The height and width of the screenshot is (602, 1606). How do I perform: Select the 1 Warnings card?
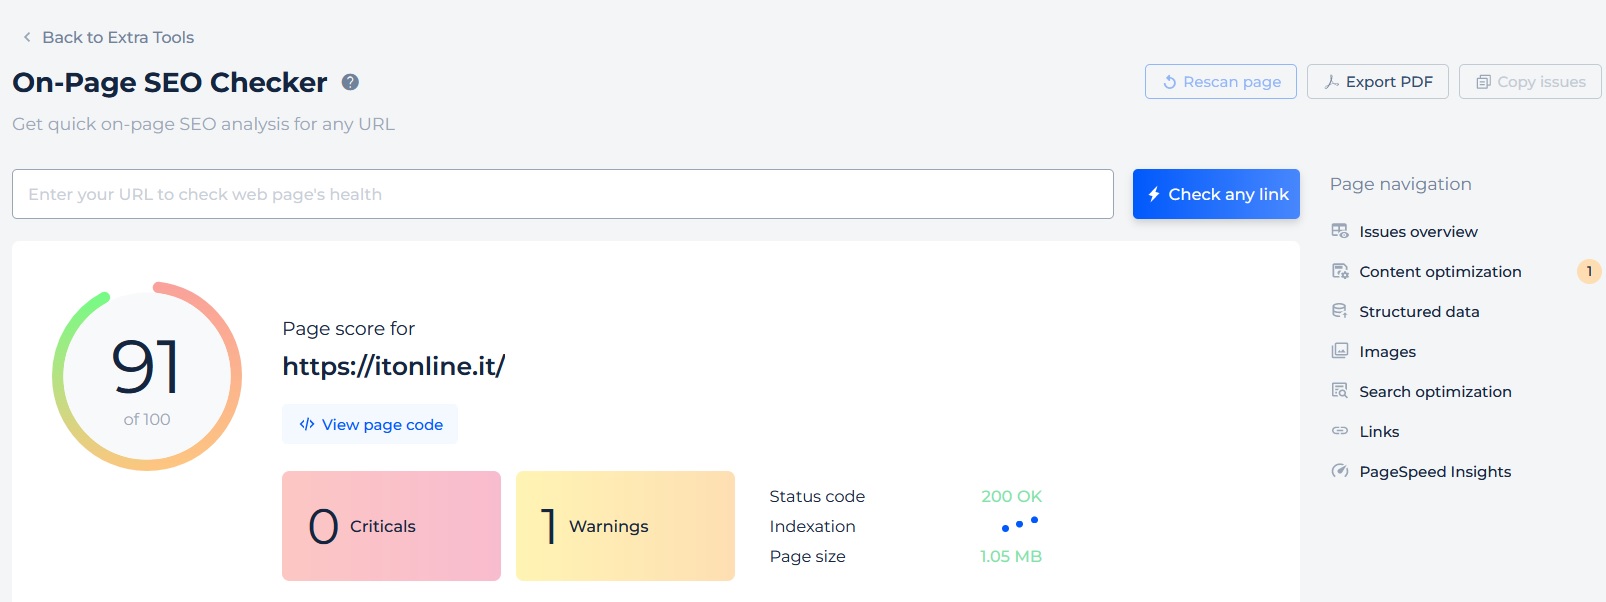coord(625,526)
